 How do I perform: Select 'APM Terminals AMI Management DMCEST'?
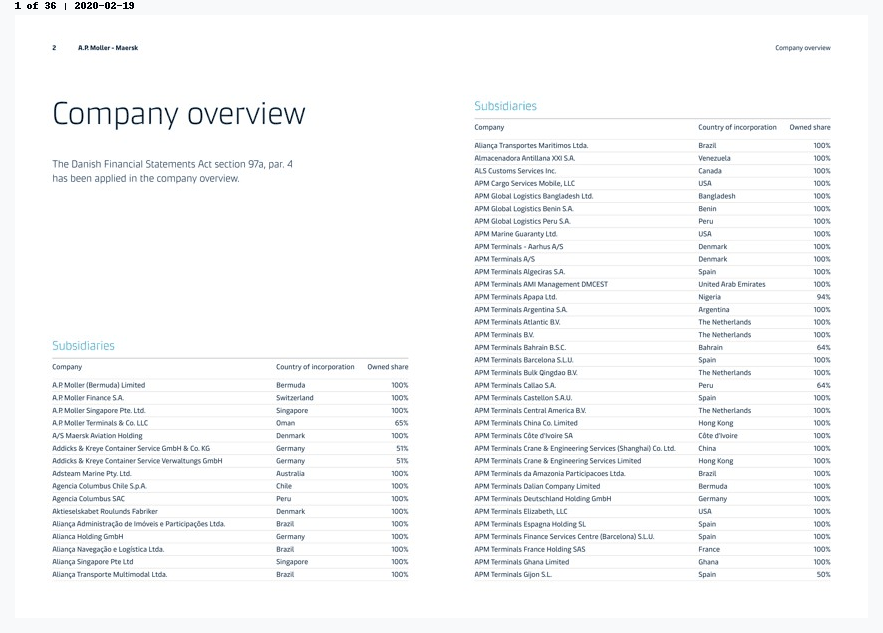[x=541, y=284]
